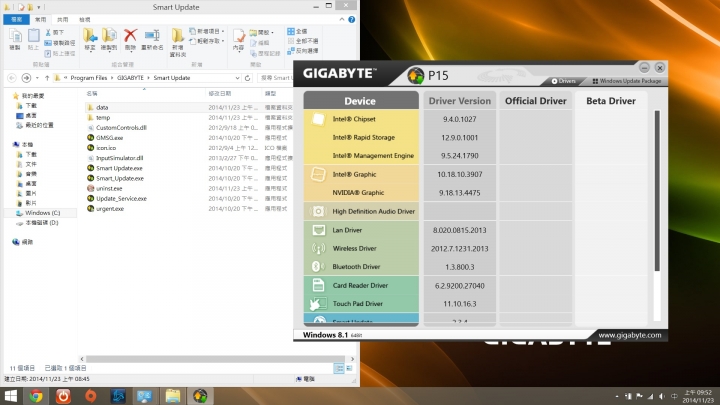Viewport: 720px width, 405px height.
Task: Click the Edit (編輯) icon in ribbon
Action: click(253, 43)
